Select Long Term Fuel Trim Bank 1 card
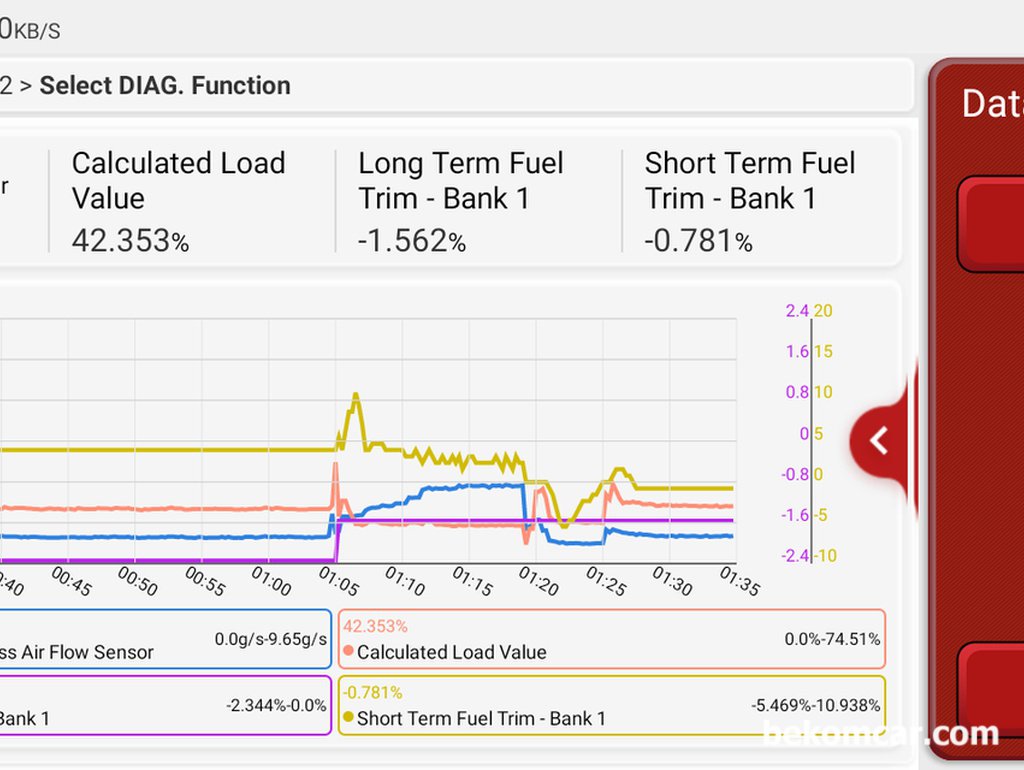Screen dimensions: 1024x770 pyautogui.click(x=478, y=201)
